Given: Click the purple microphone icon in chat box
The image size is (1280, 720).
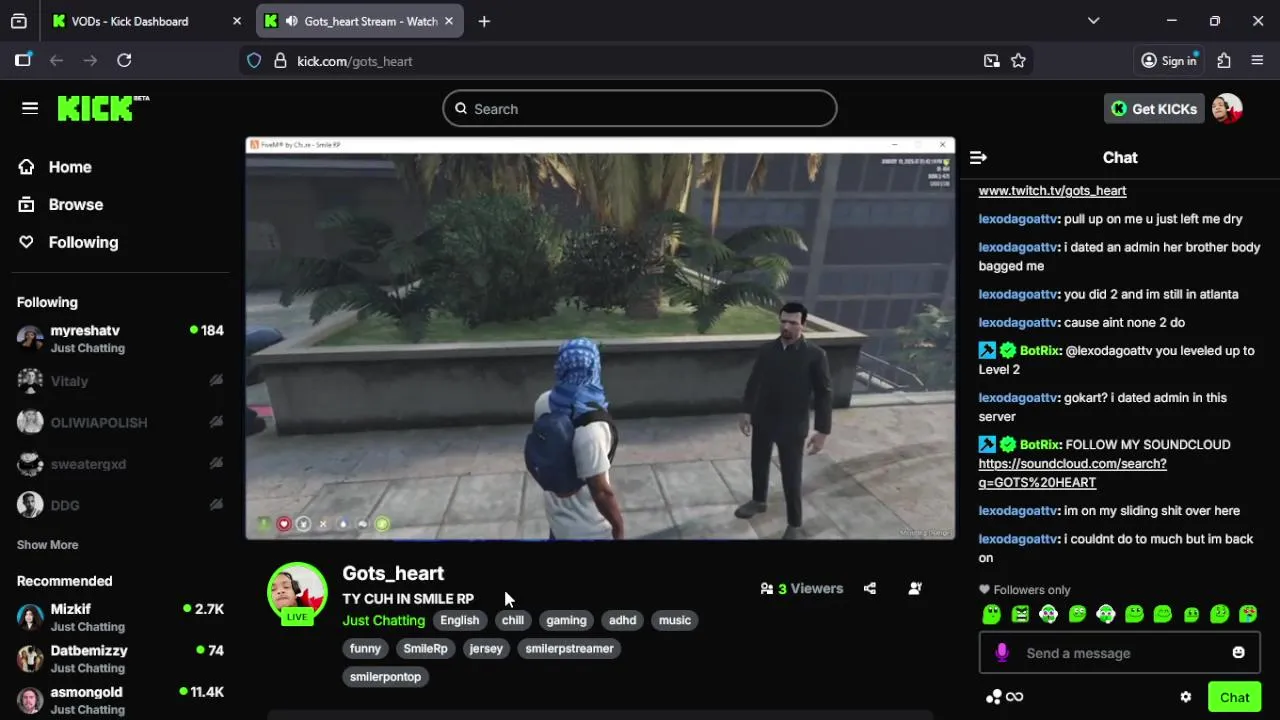Looking at the screenshot, I should pos(1002,653).
